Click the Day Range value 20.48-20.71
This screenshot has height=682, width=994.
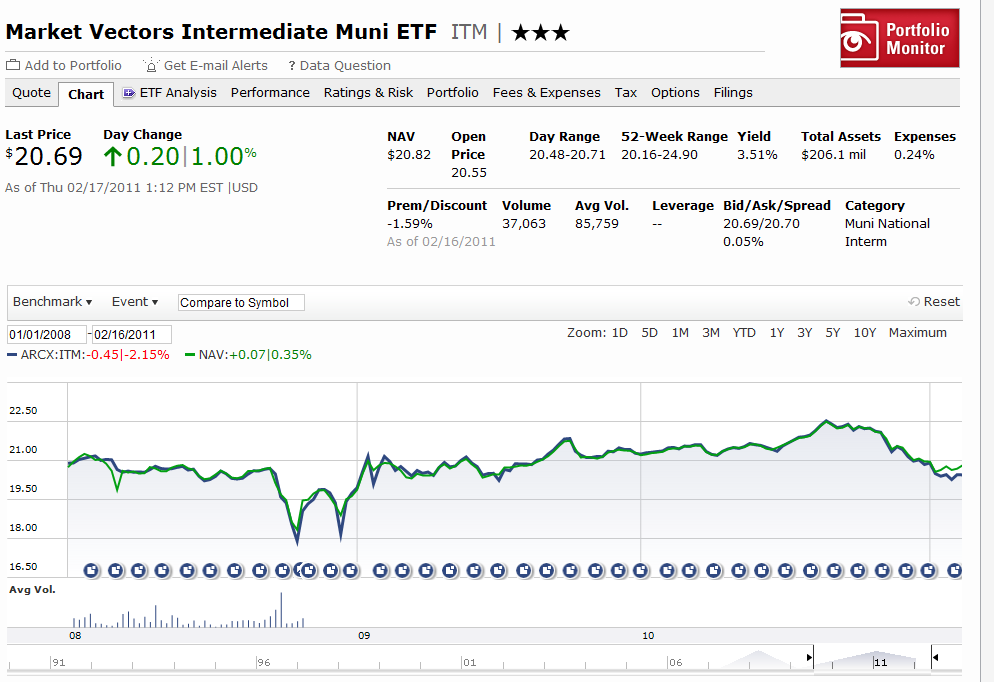(567, 155)
